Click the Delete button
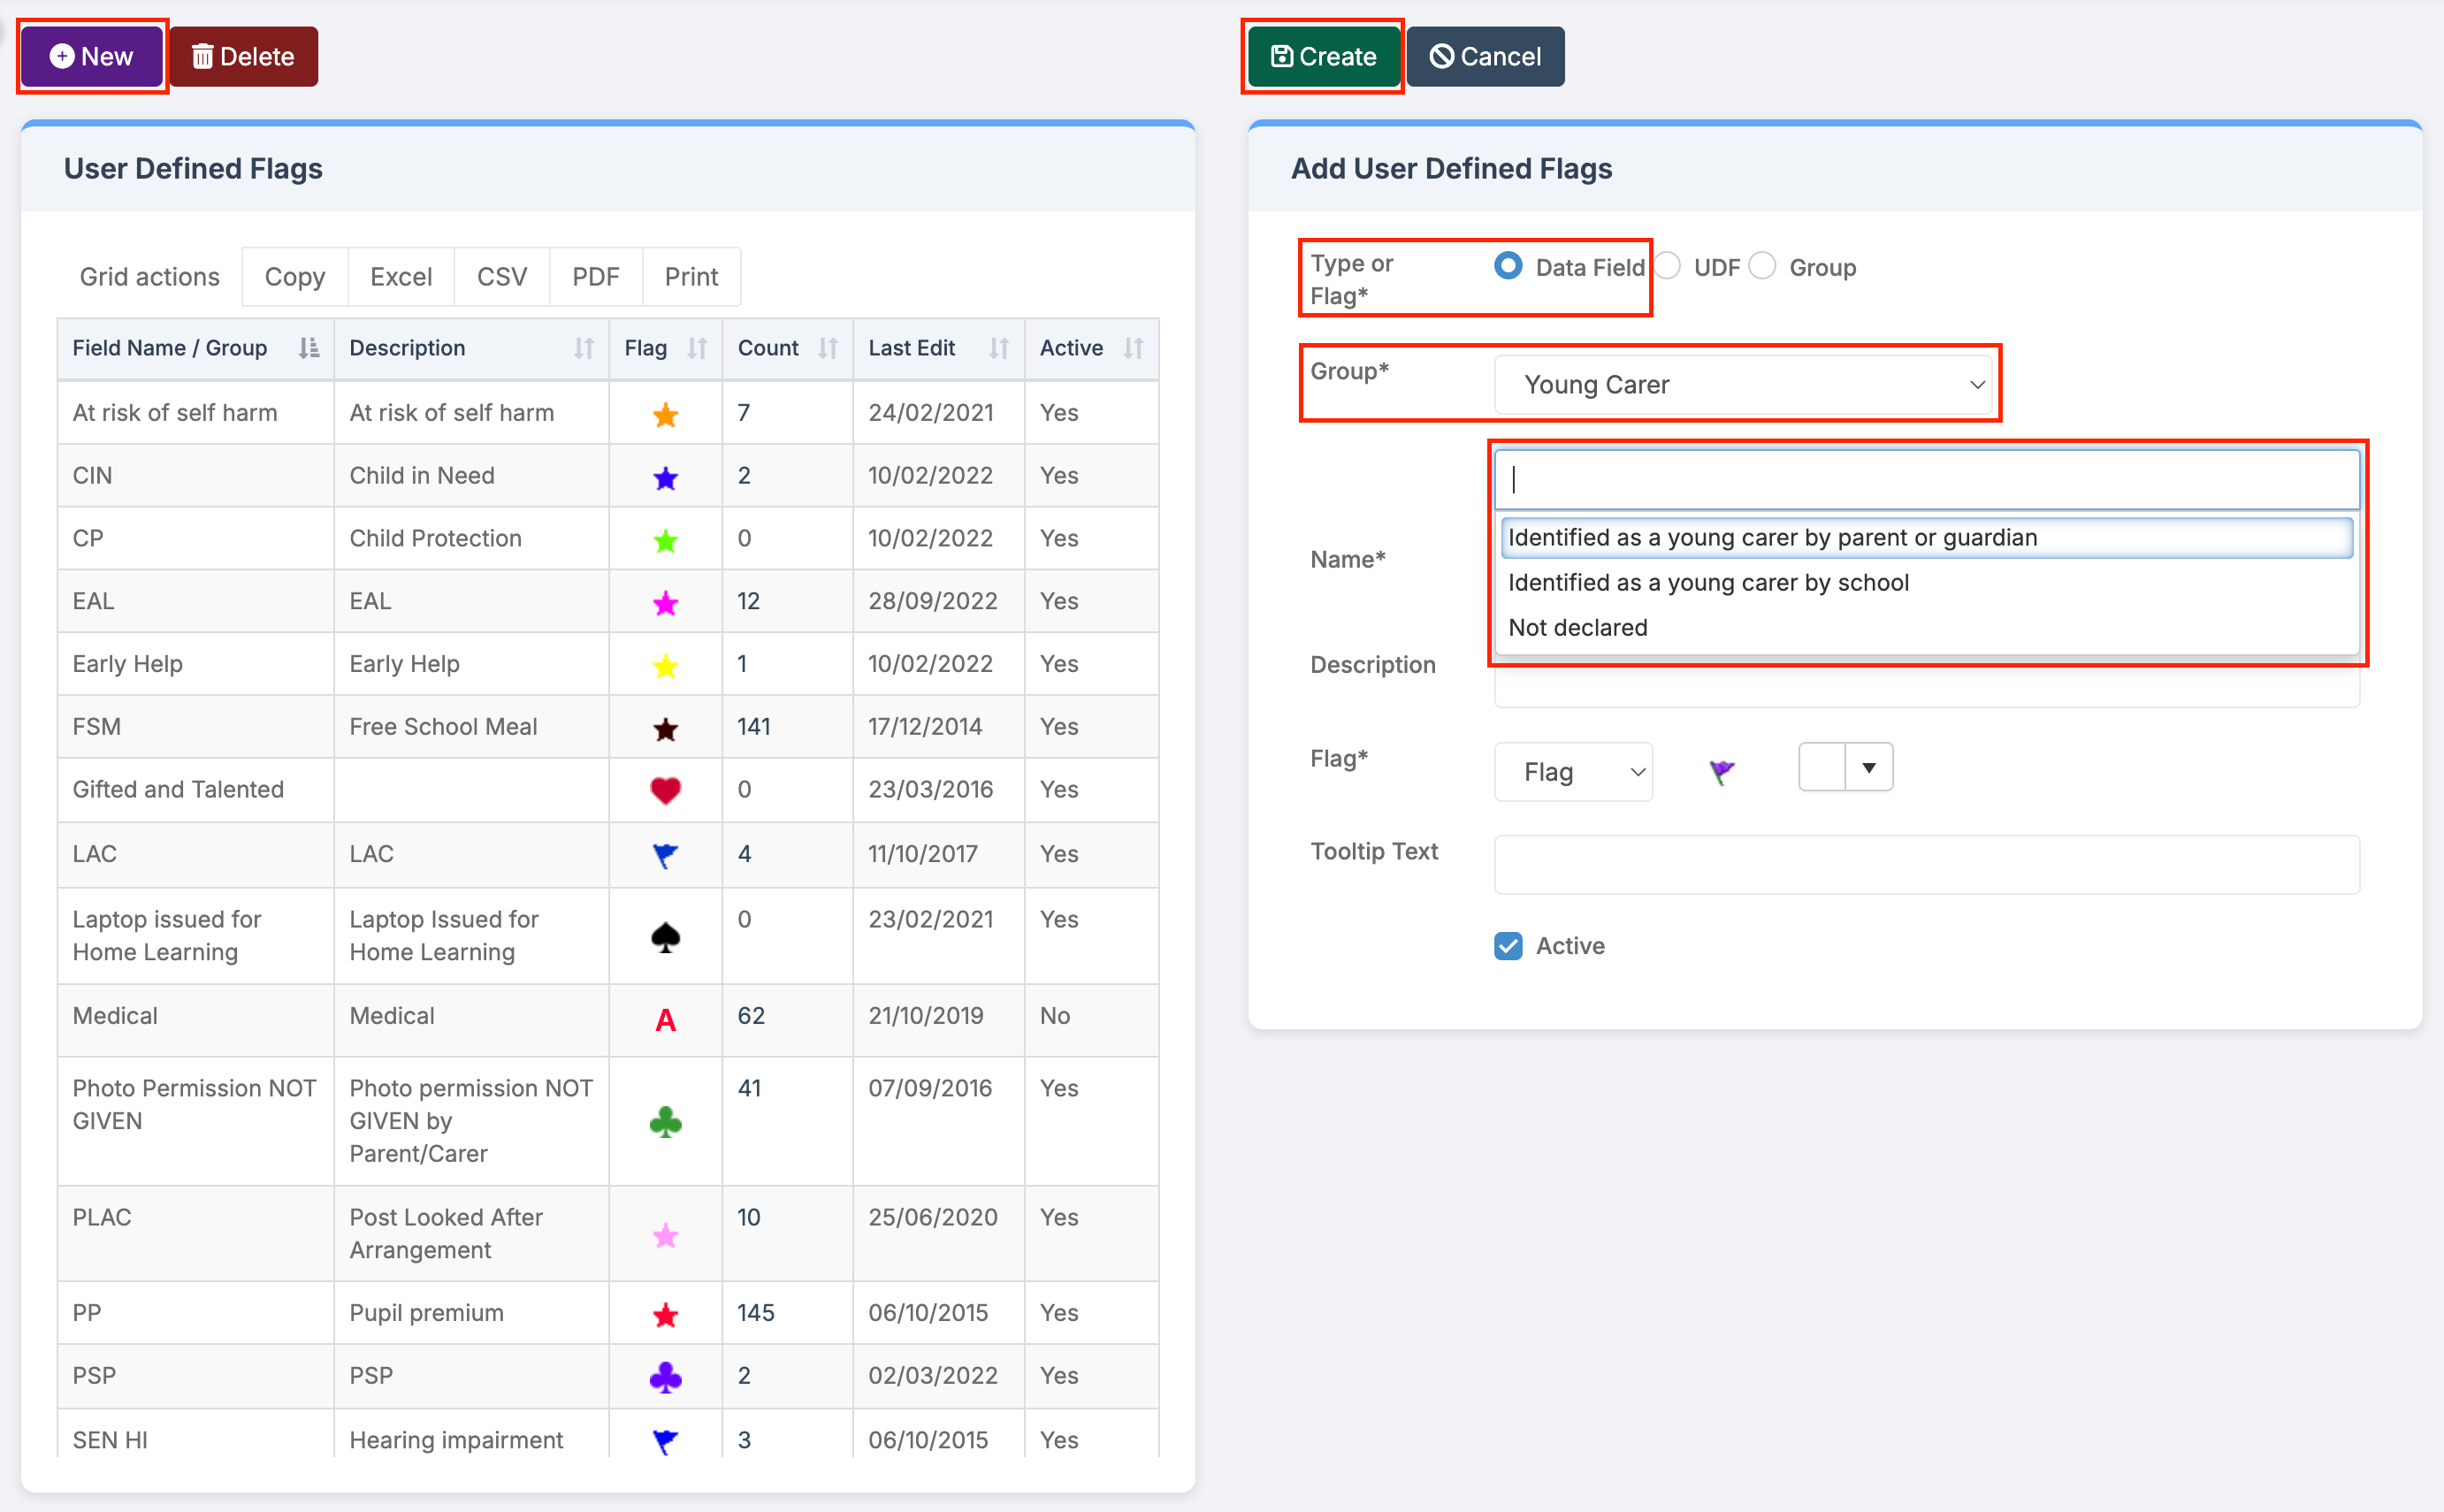The image size is (2444, 1512). pos(244,57)
